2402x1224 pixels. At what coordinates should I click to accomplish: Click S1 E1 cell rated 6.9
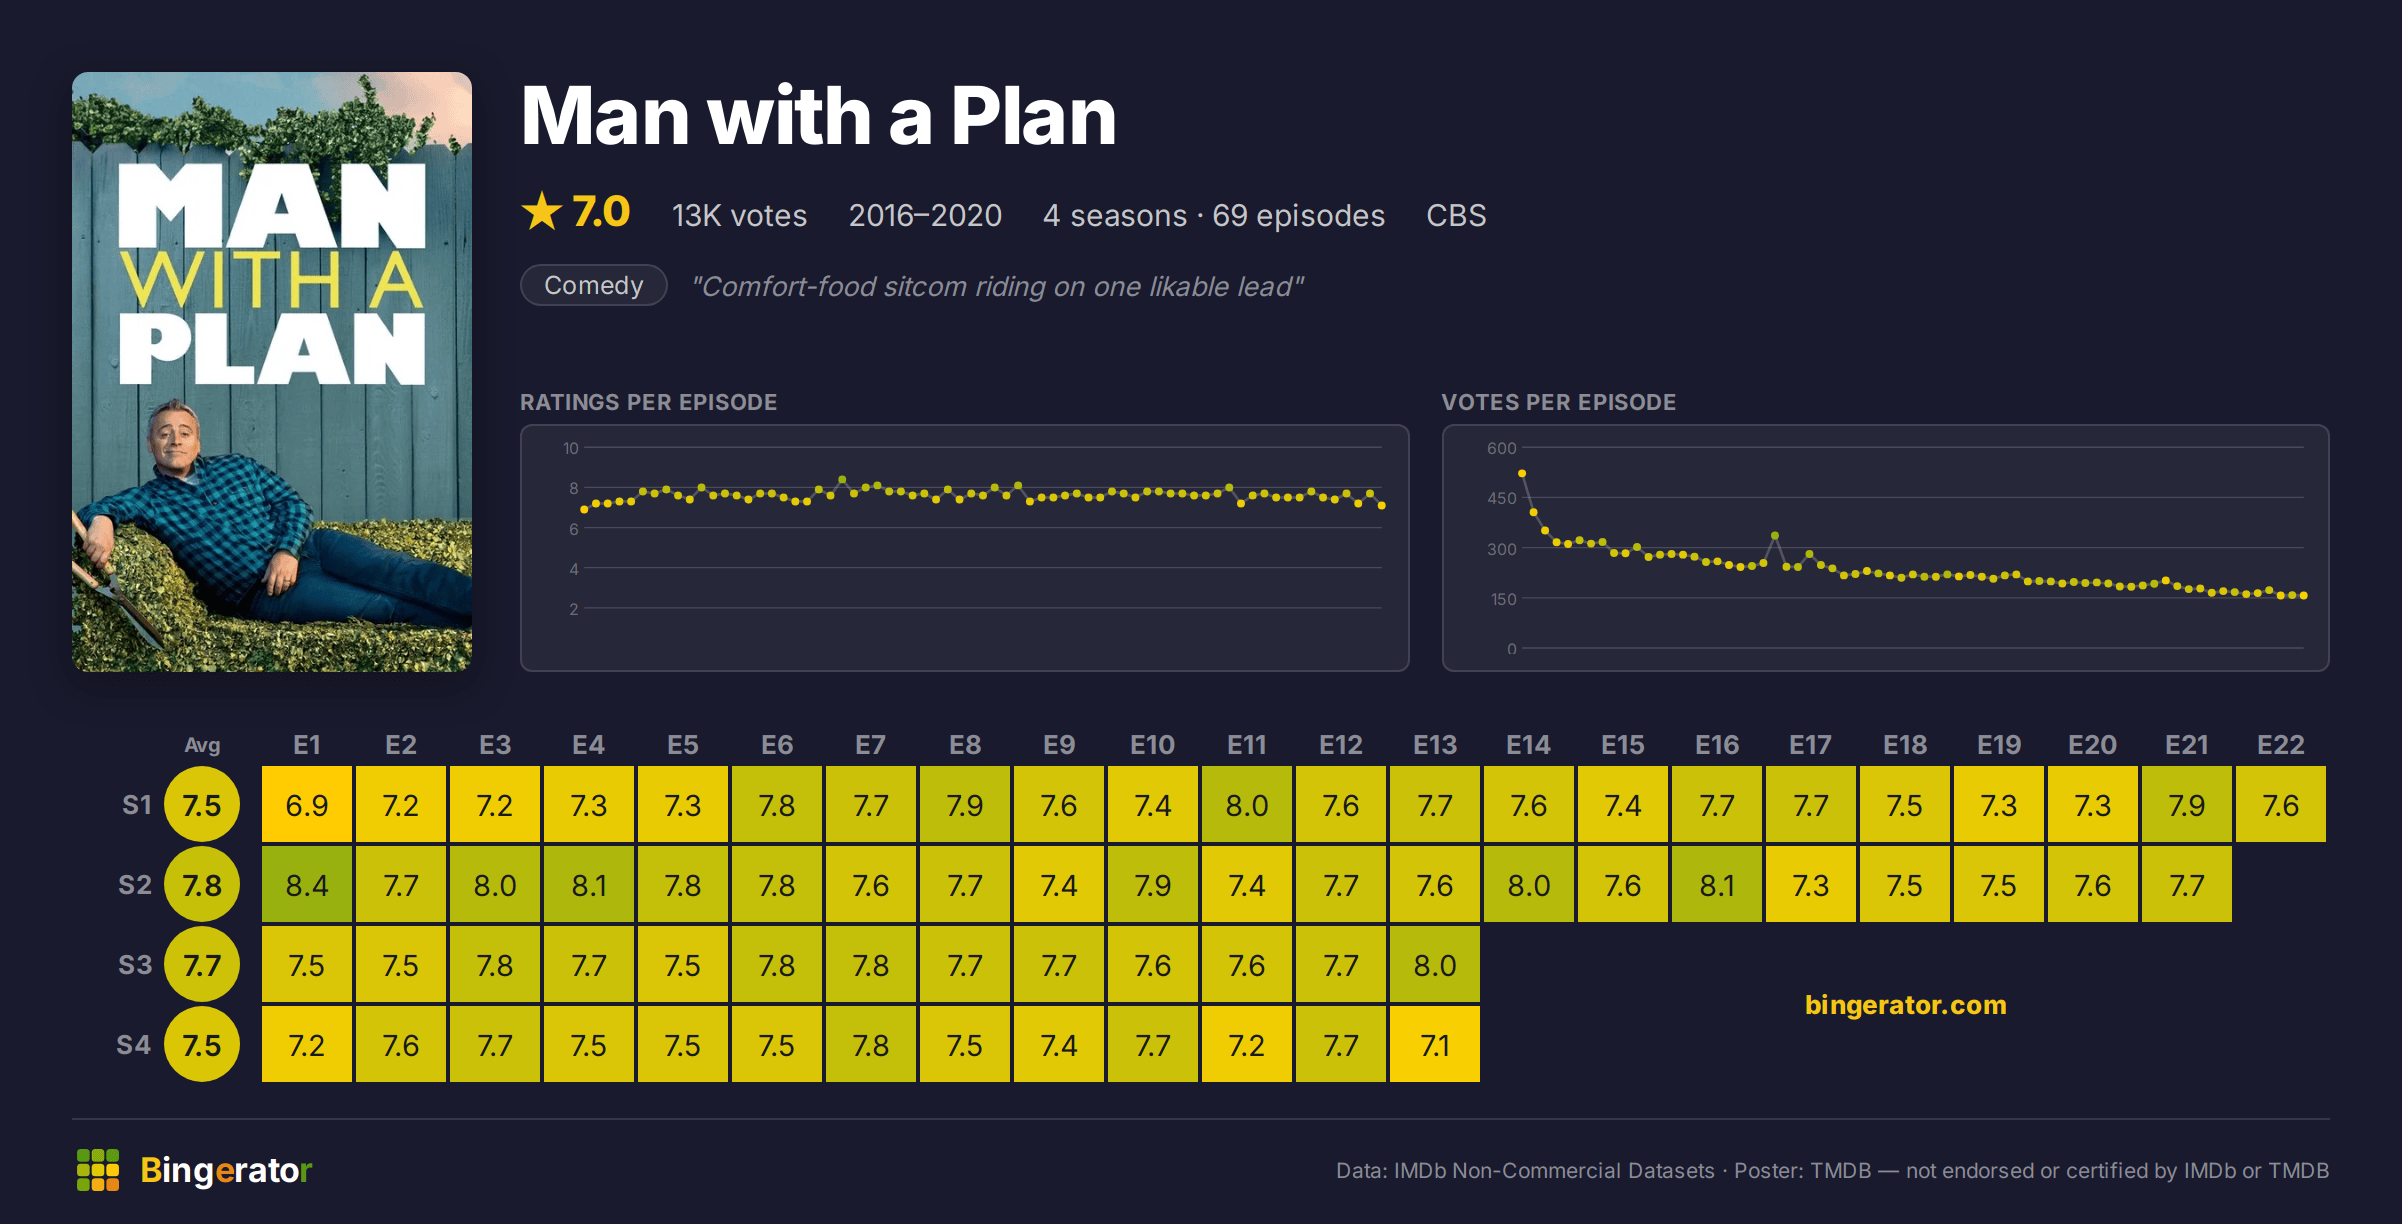pos(307,804)
